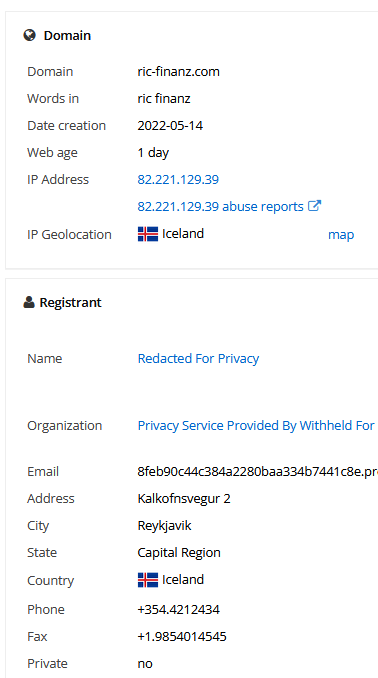
Task: Click the Words in label
Action: tap(53, 99)
